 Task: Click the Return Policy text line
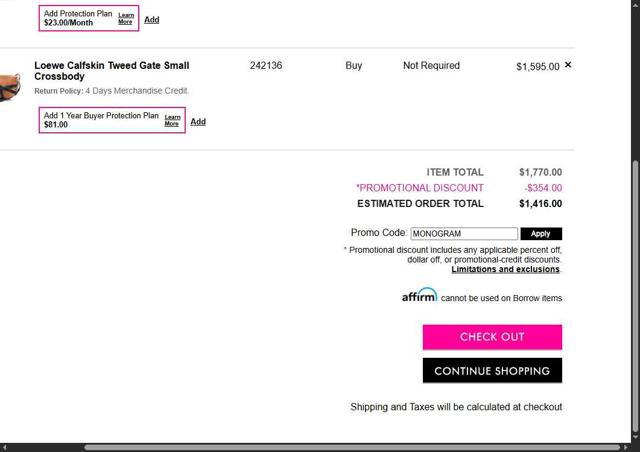point(111,91)
